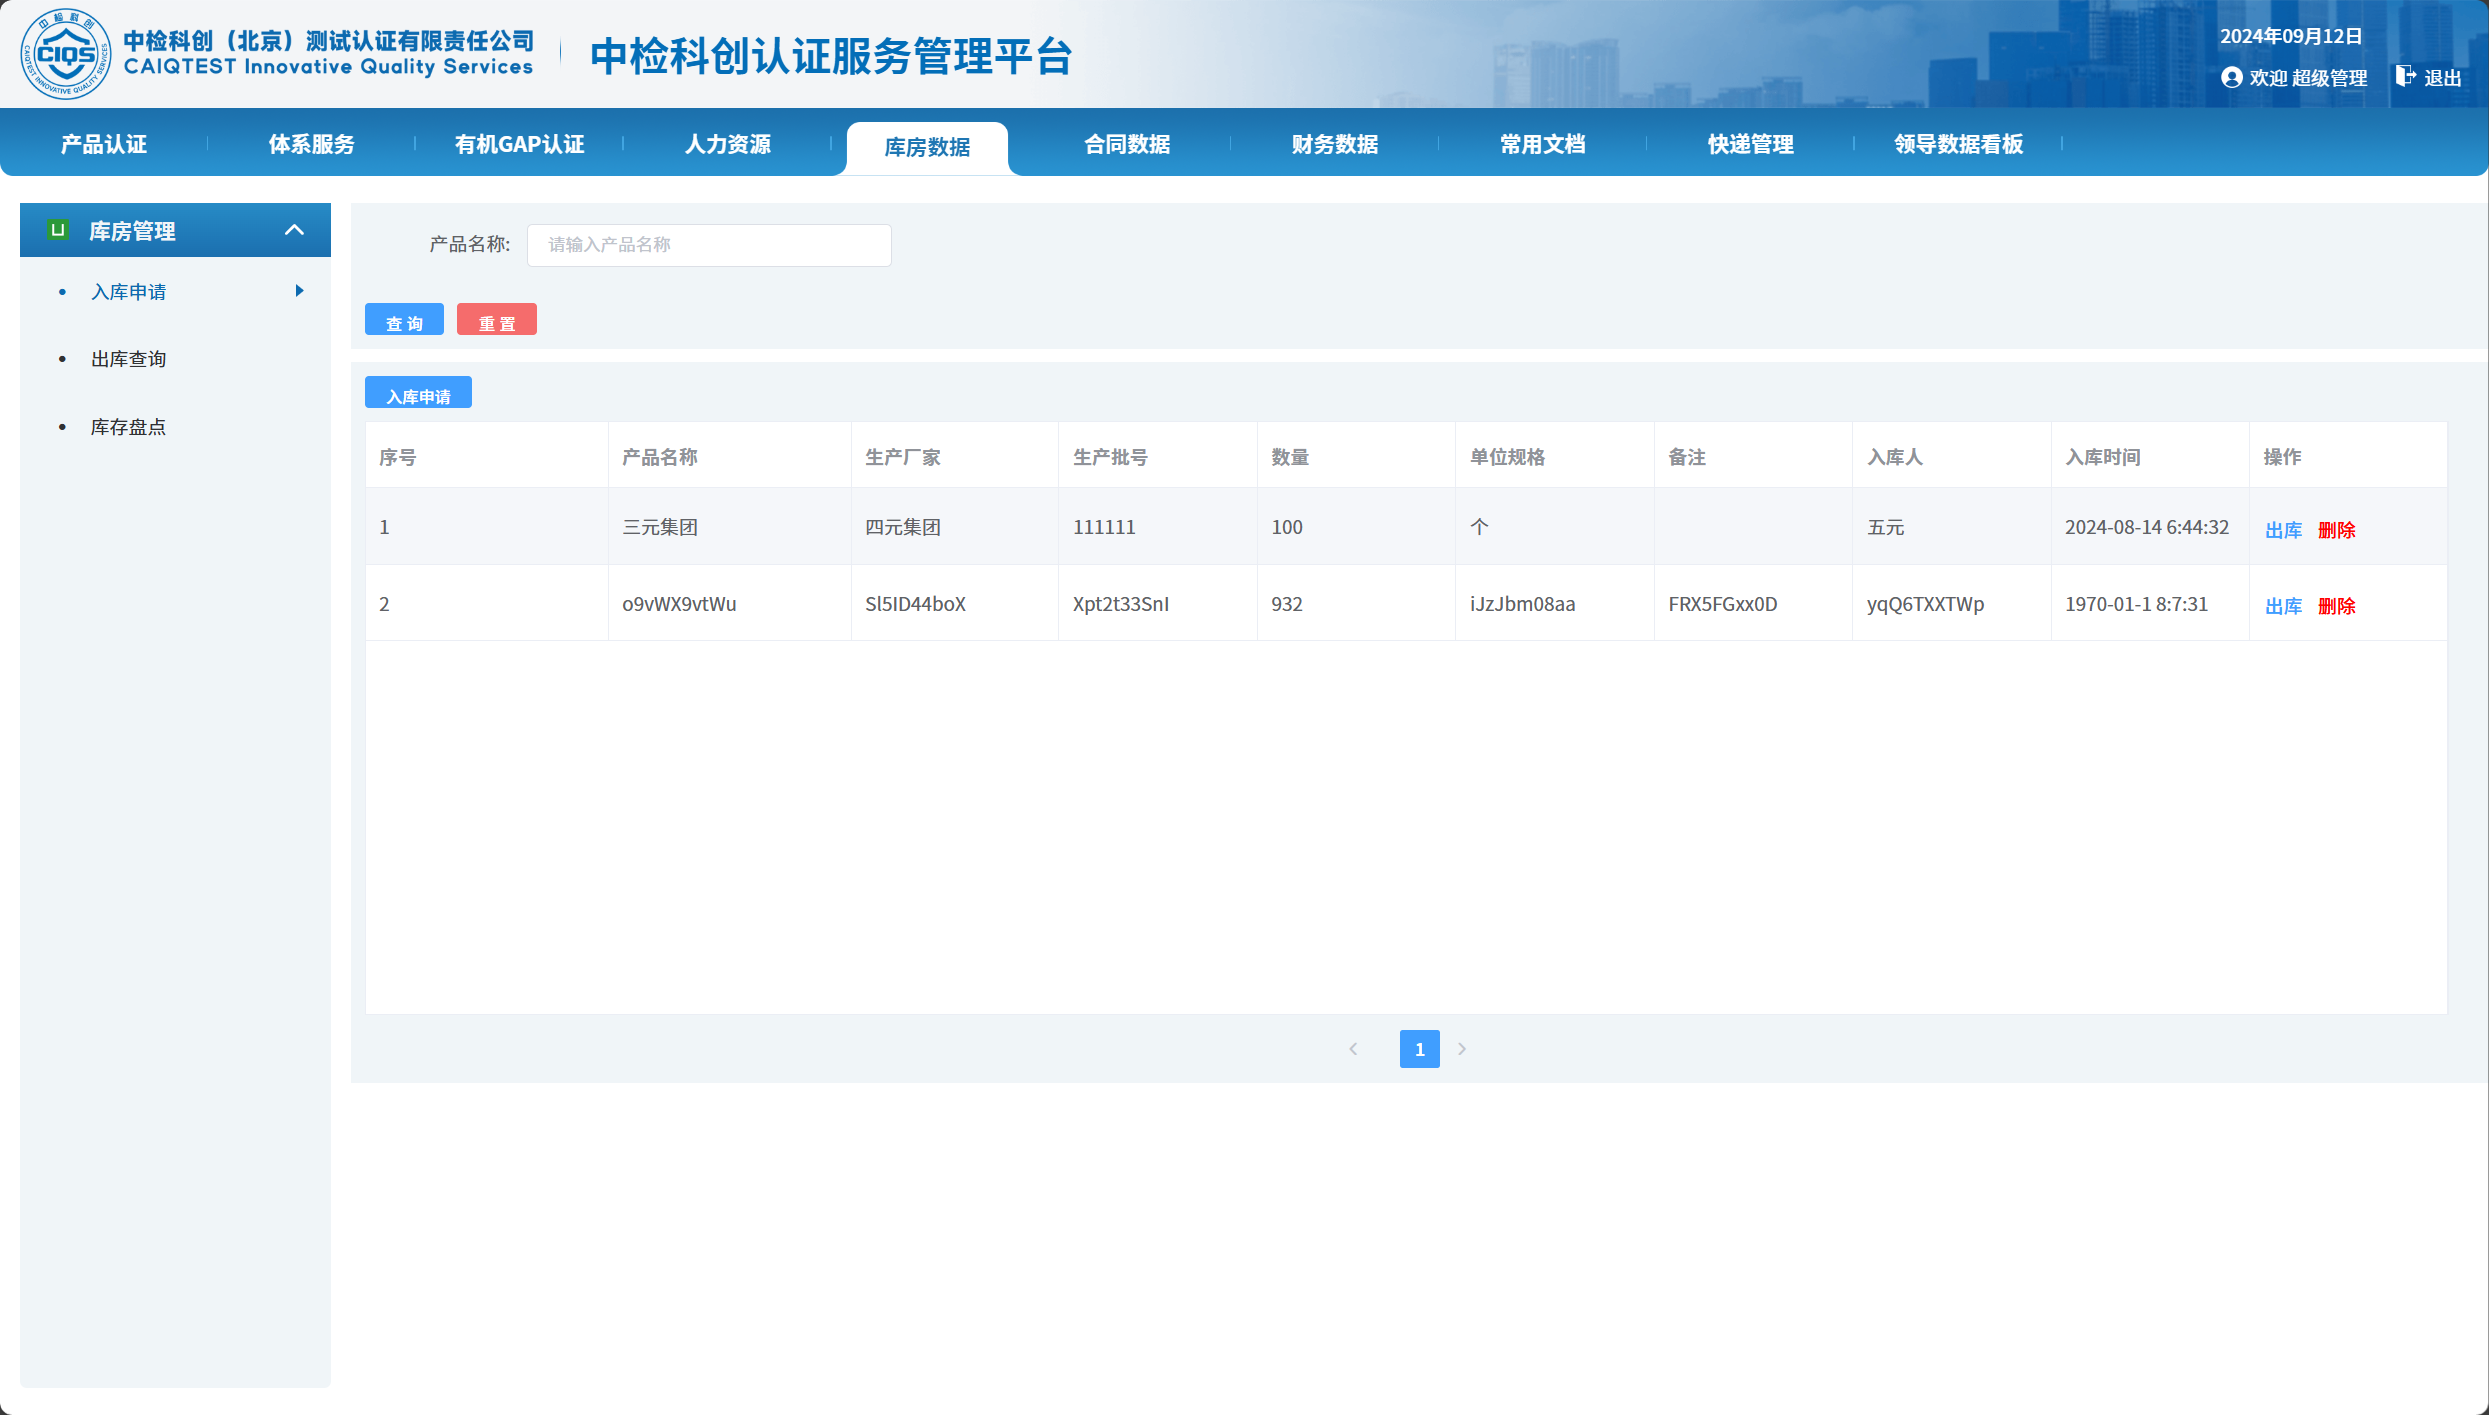Click 出库 link for 三元集团 row

coord(2283,530)
